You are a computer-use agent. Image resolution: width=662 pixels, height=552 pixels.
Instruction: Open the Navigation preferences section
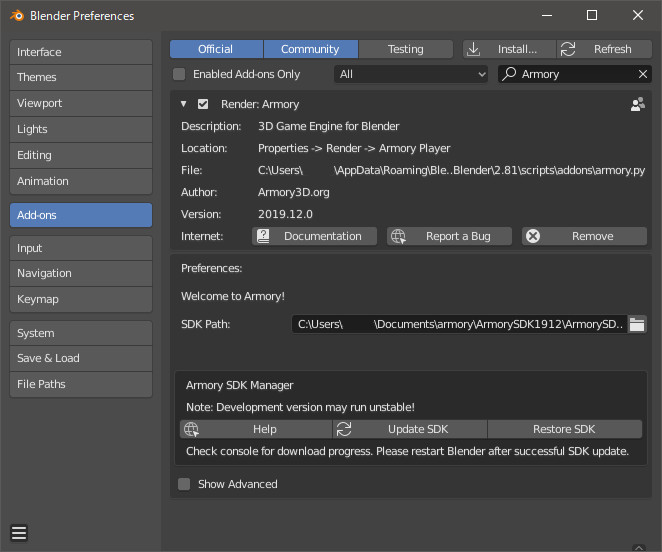pyautogui.click(x=81, y=273)
